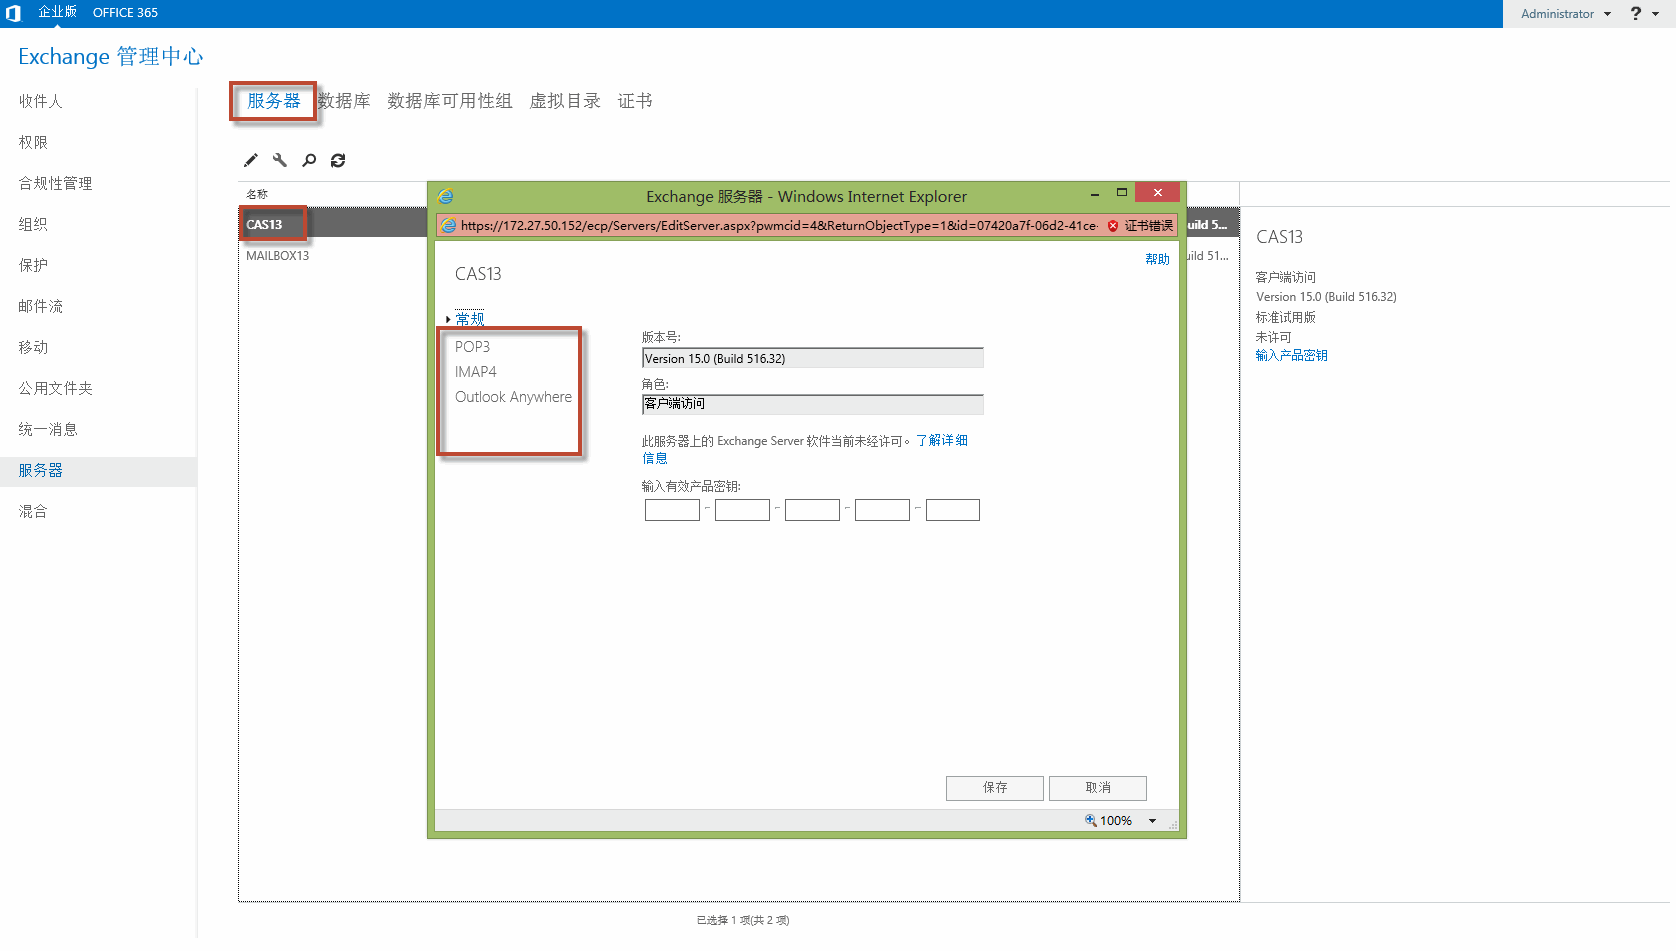Click the first product key input box
The height and width of the screenshot is (951, 1676).
(x=672, y=510)
